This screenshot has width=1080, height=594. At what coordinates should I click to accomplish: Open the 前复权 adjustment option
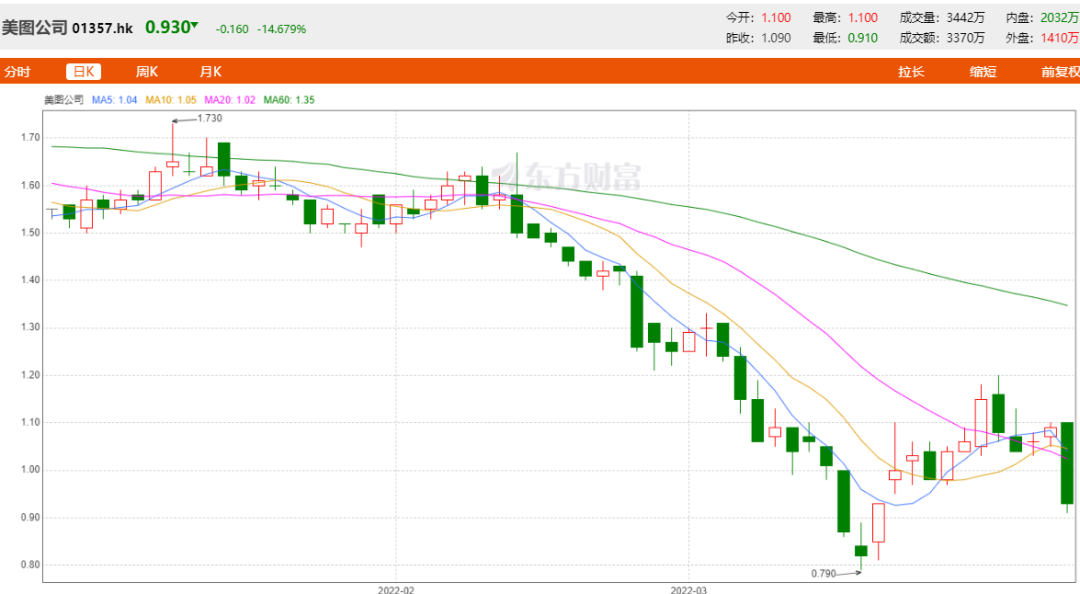point(1060,72)
